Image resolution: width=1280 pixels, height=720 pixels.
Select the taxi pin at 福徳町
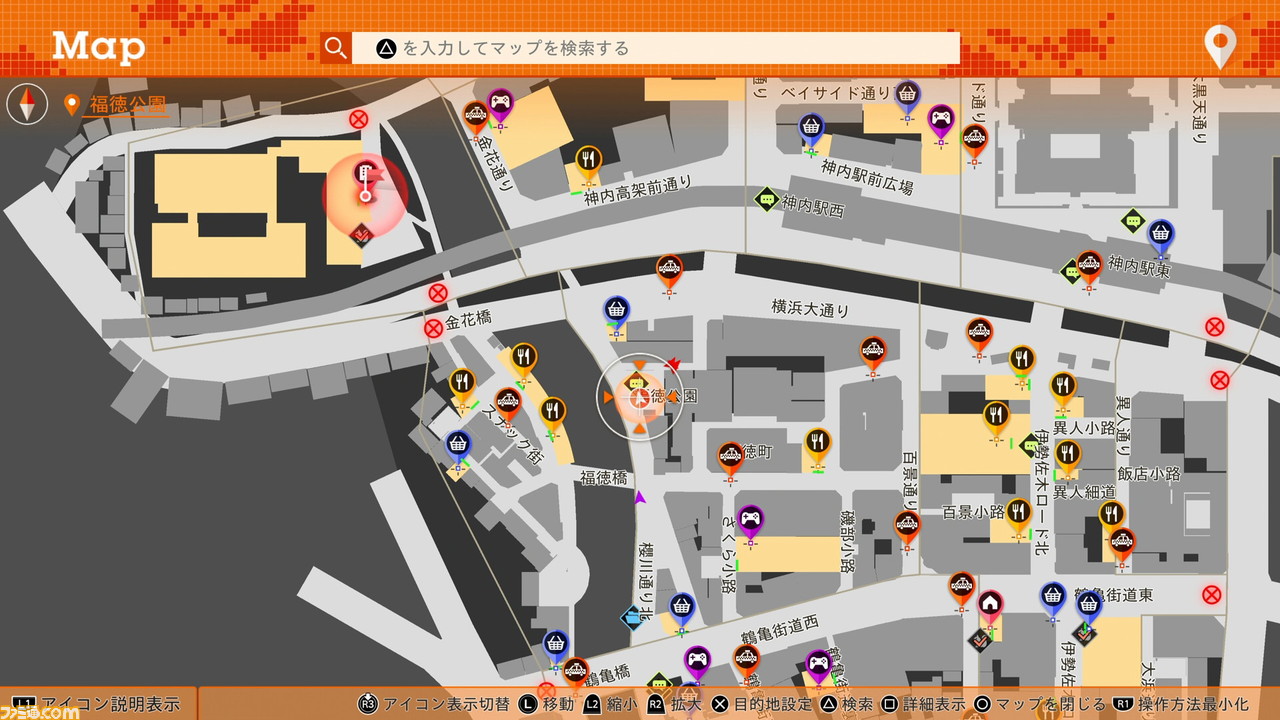pos(731,460)
